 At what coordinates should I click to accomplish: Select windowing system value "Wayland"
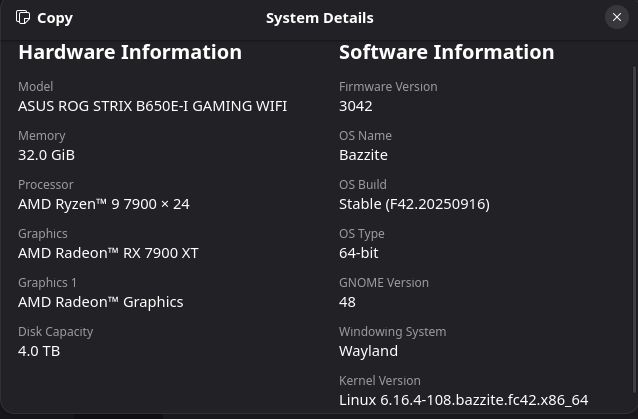[x=368, y=351]
